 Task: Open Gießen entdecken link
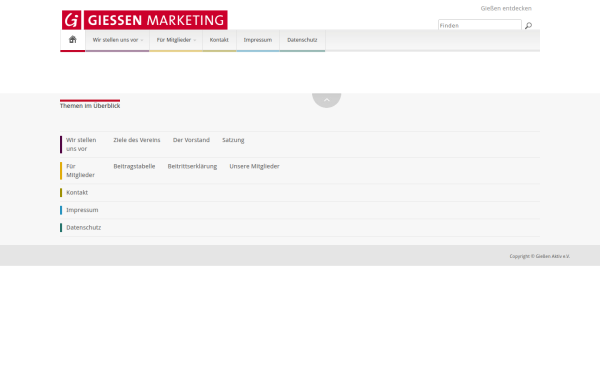coord(506,8)
